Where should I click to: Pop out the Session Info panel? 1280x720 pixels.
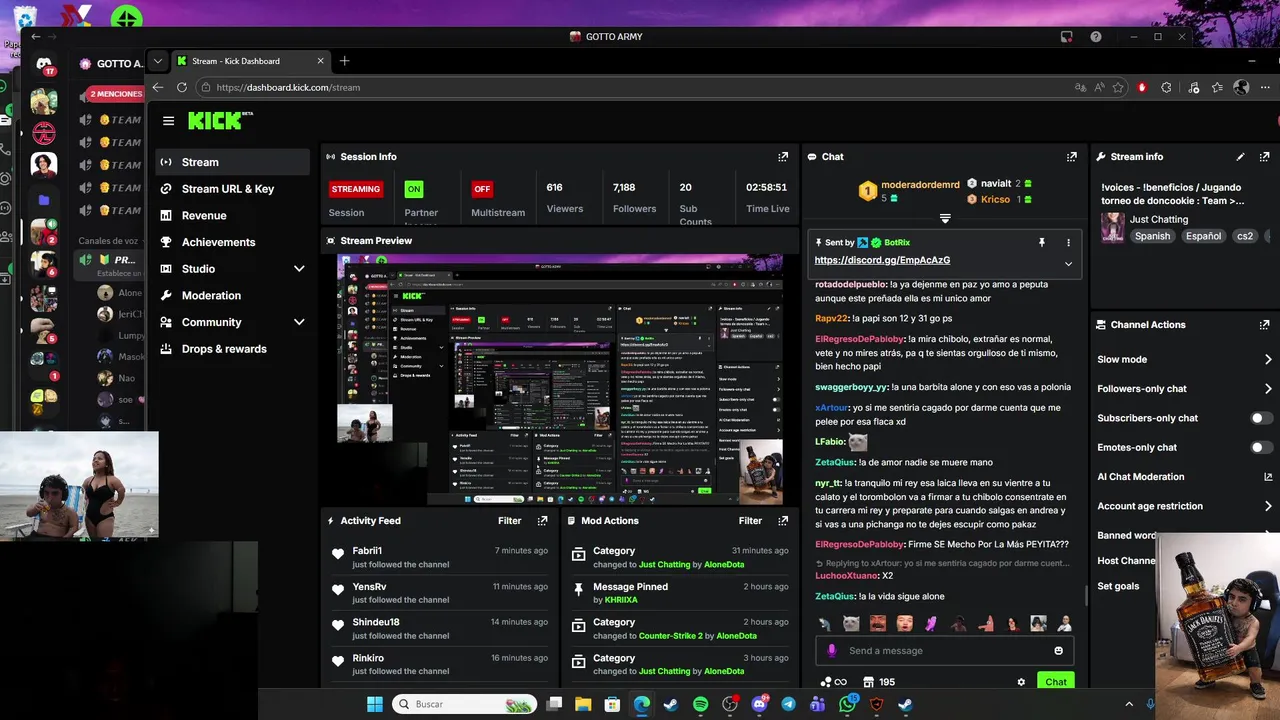783,157
